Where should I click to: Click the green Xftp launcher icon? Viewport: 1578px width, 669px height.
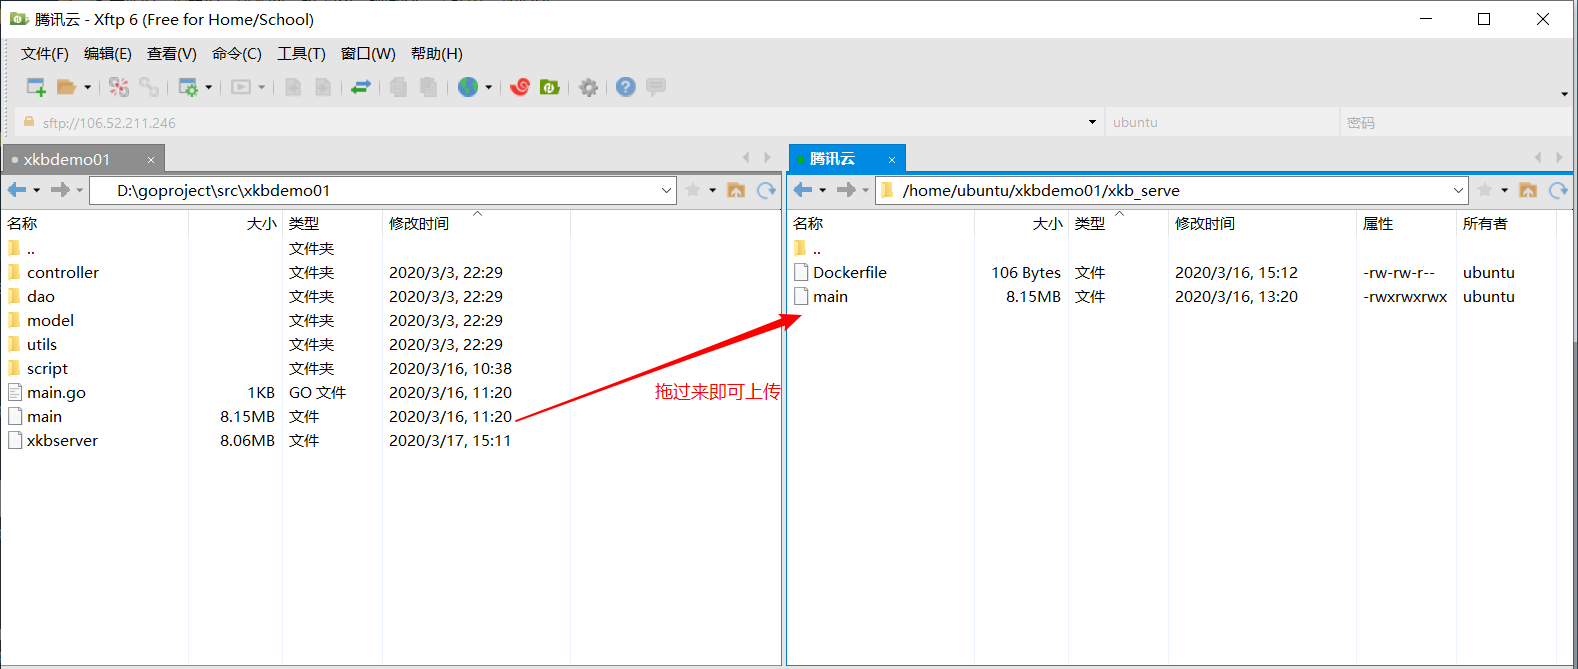pos(549,87)
